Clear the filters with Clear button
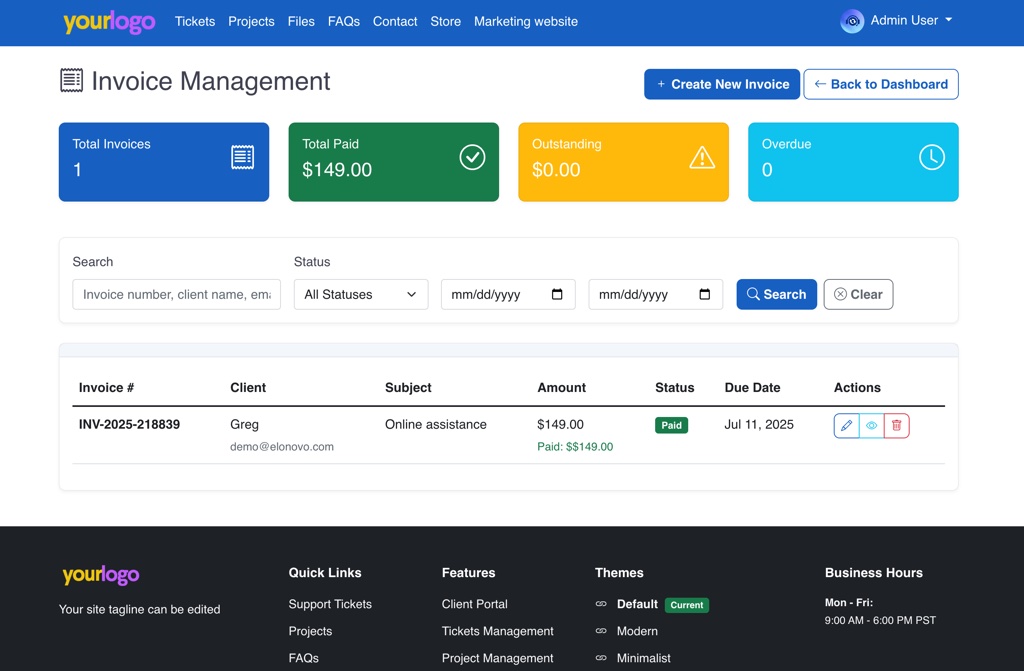The height and width of the screenshot is (671, 1024). (858, 294)
